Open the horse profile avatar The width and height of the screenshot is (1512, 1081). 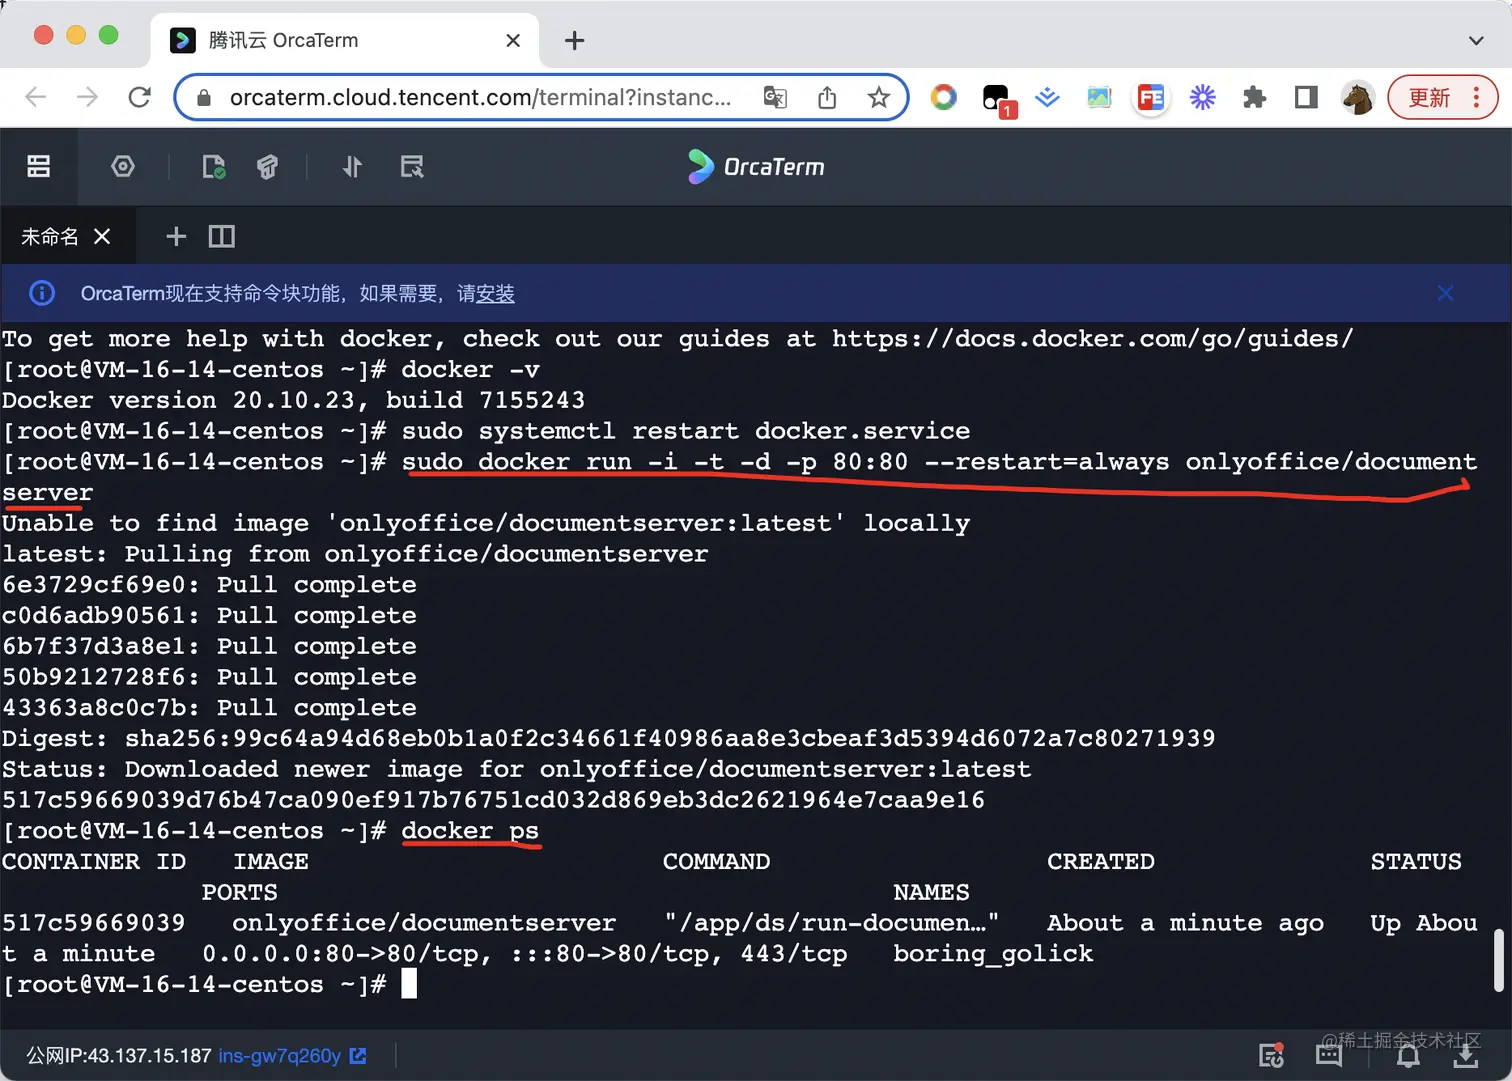click(1358, 97)
